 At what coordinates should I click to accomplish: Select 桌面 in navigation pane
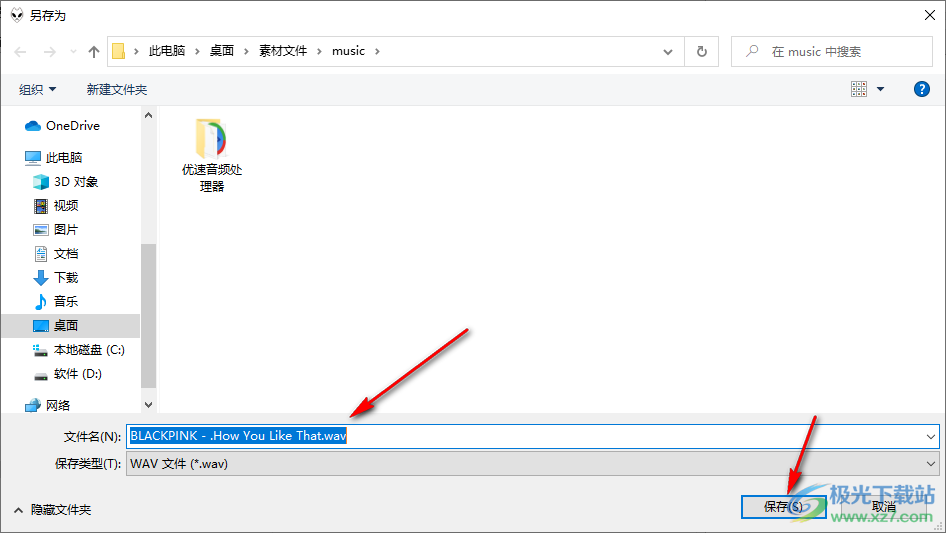click(x=71, y=325)
